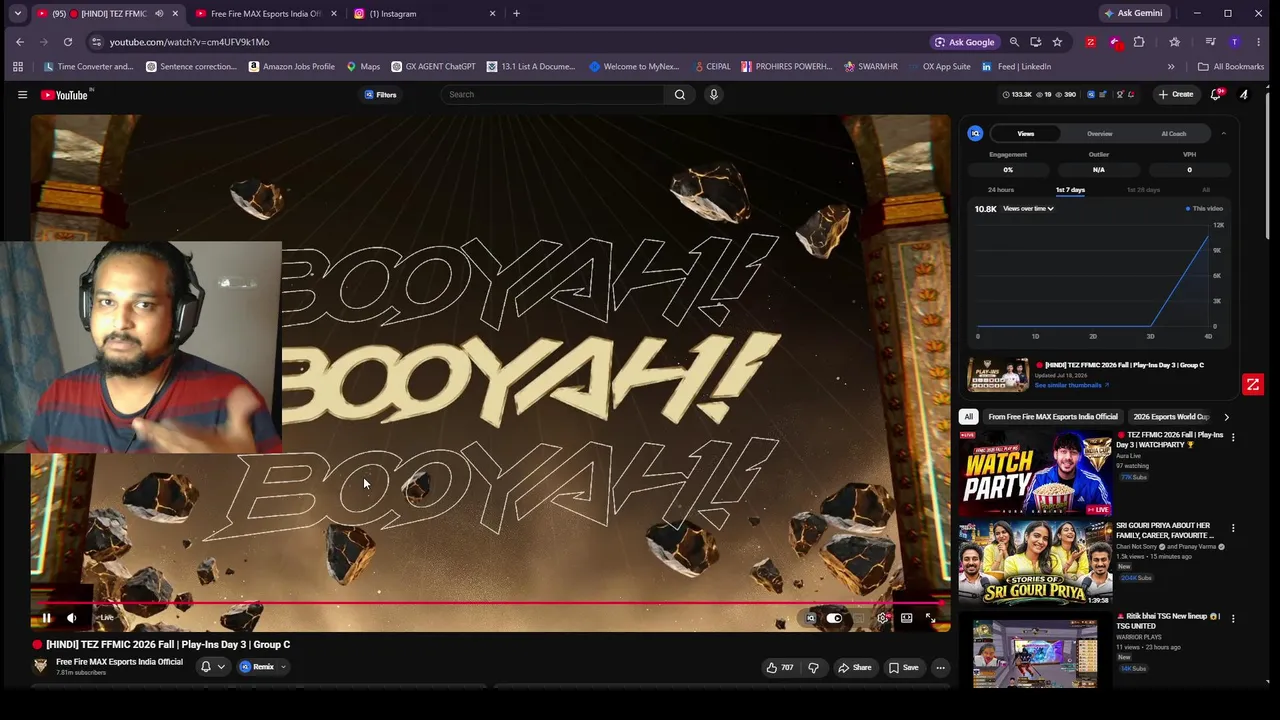Screen dimensions: 1280x720
Task: Click Ask Google in the address bar
Action: (964, 42)
